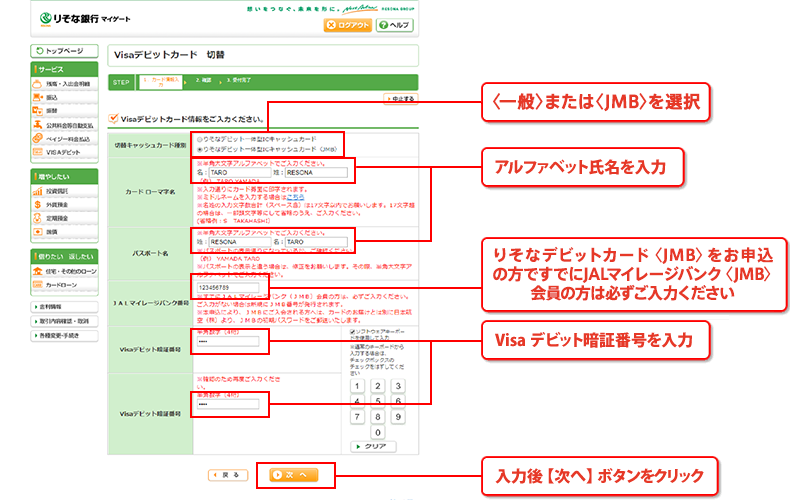Click the カード ローマ字名 row label
Screen dimensions: 790x500
click(x=150, y=192)
